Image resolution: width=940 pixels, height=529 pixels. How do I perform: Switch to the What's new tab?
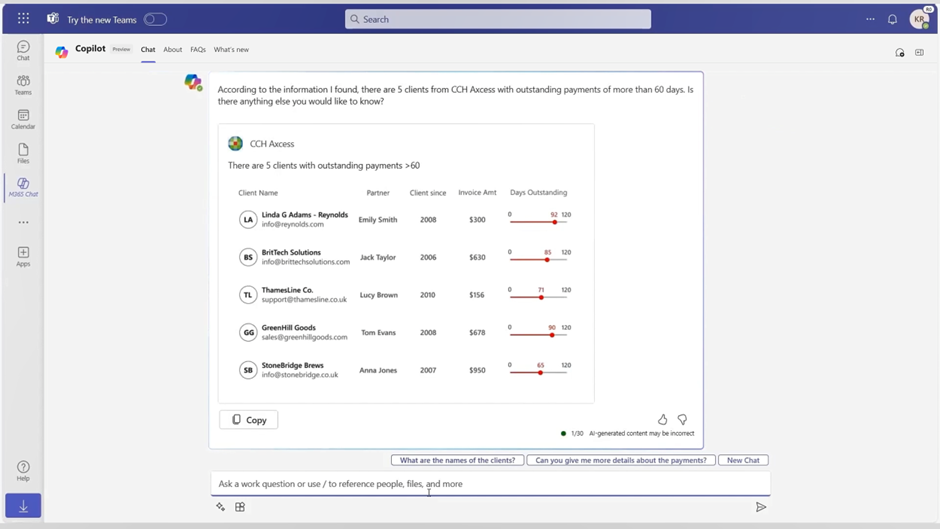click(231, 50)
